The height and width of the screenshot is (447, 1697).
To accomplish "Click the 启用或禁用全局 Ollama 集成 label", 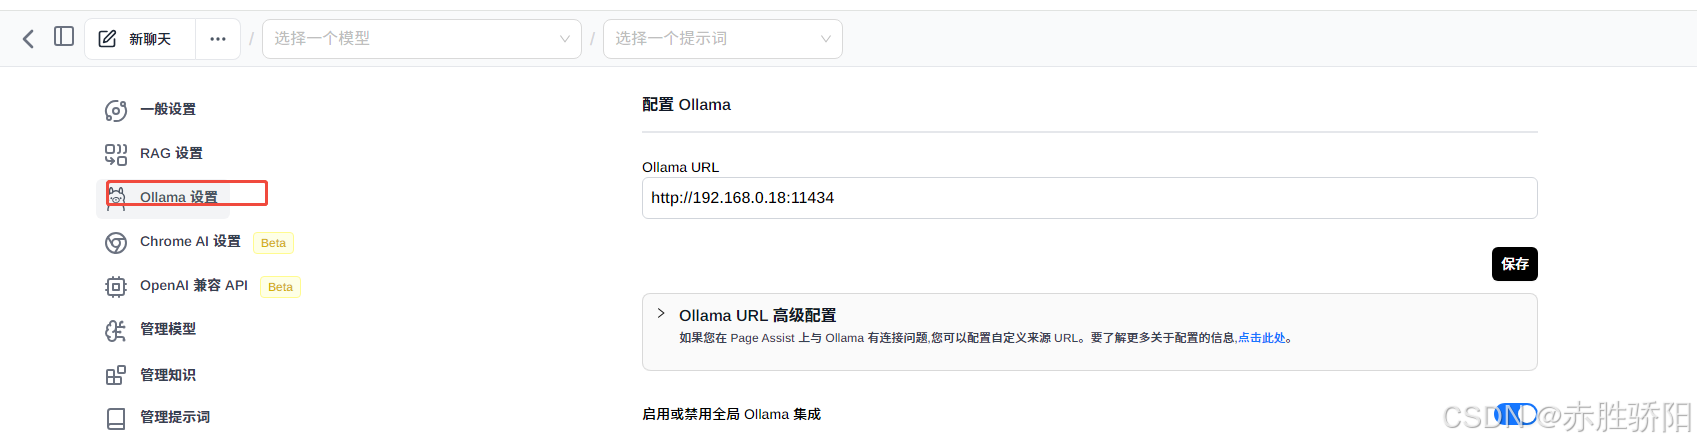I will 731,414.
